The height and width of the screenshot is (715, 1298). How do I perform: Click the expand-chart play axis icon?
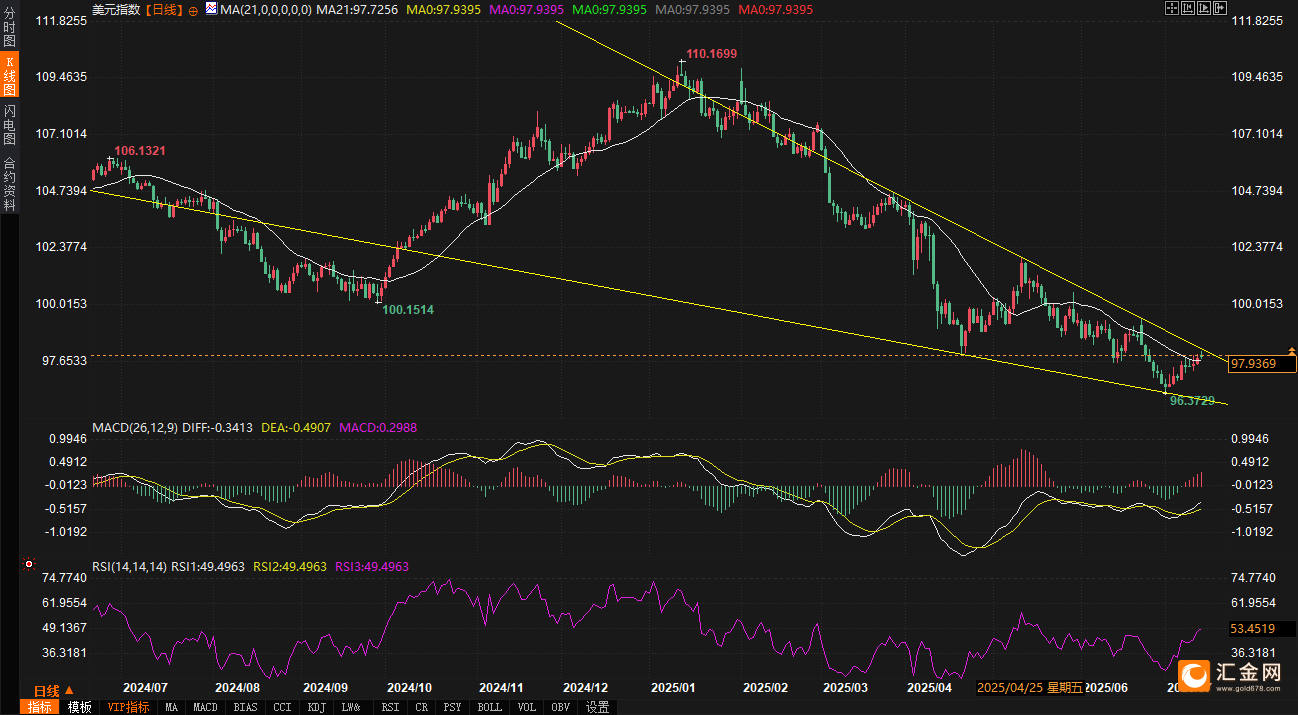click(1204, 8)
